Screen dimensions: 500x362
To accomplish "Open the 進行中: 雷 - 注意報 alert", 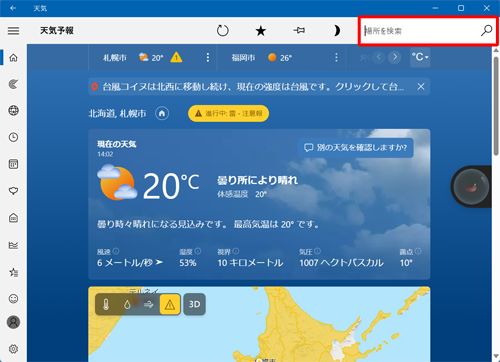I will pyautogui.click(x=229, y=114).
